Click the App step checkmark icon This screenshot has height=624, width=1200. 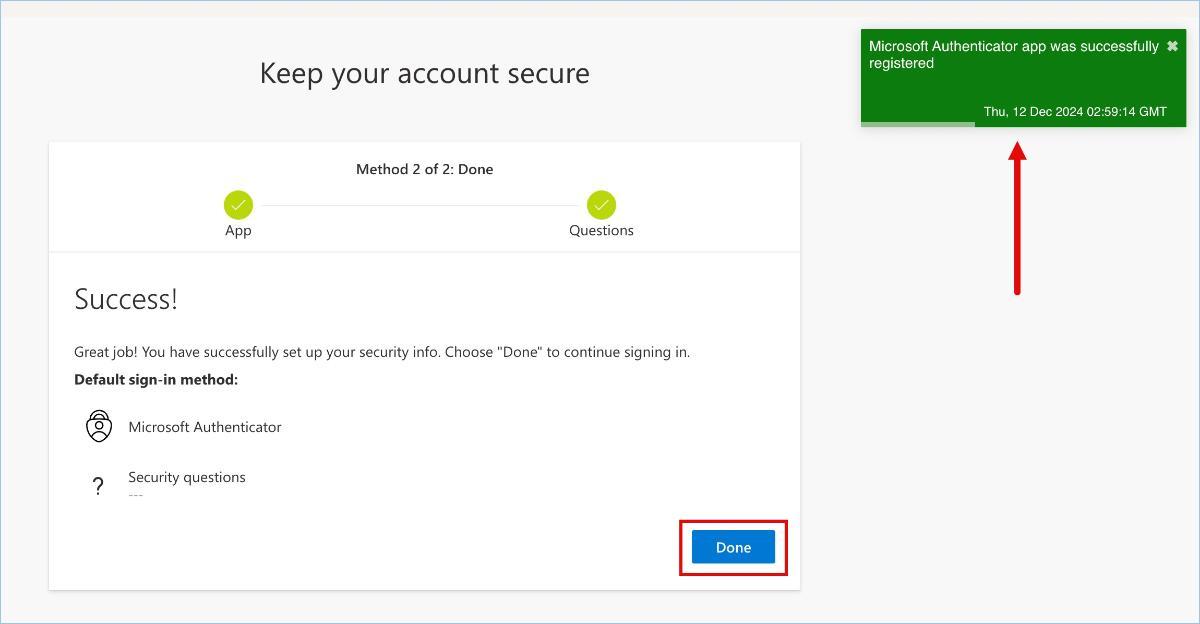(238, 205)
